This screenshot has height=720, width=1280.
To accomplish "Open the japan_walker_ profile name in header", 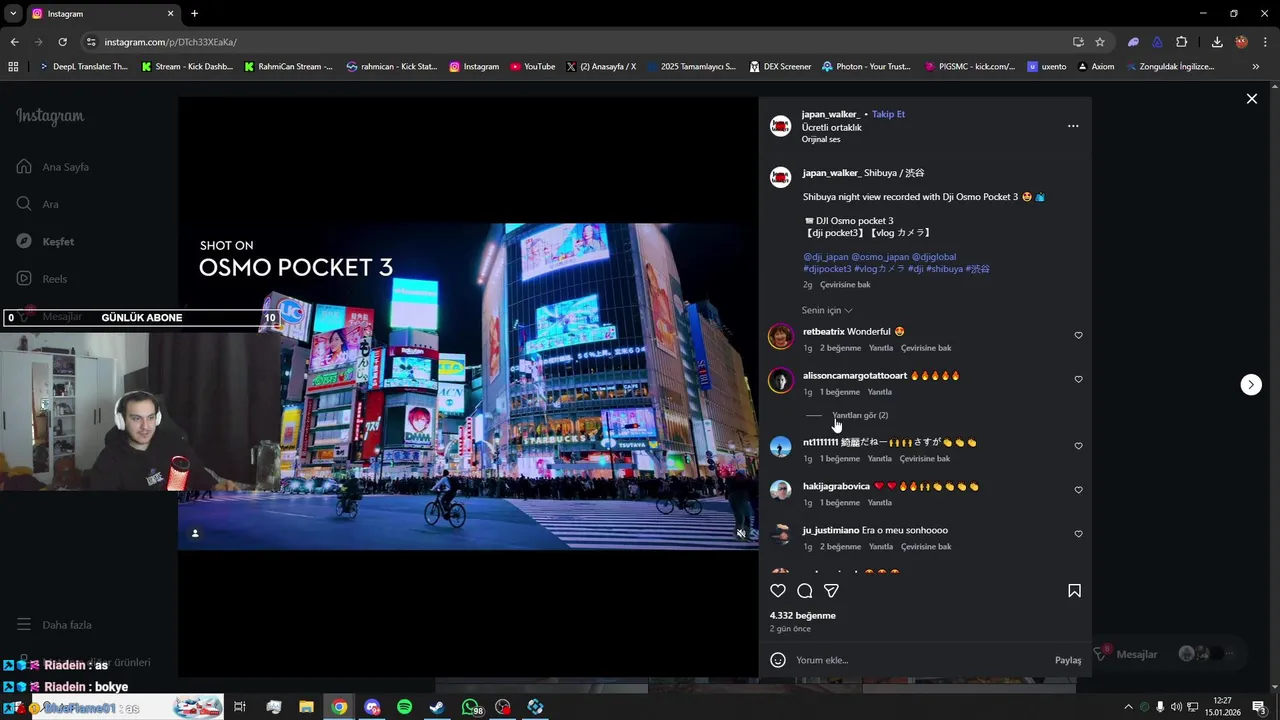I will pos(831,114).
